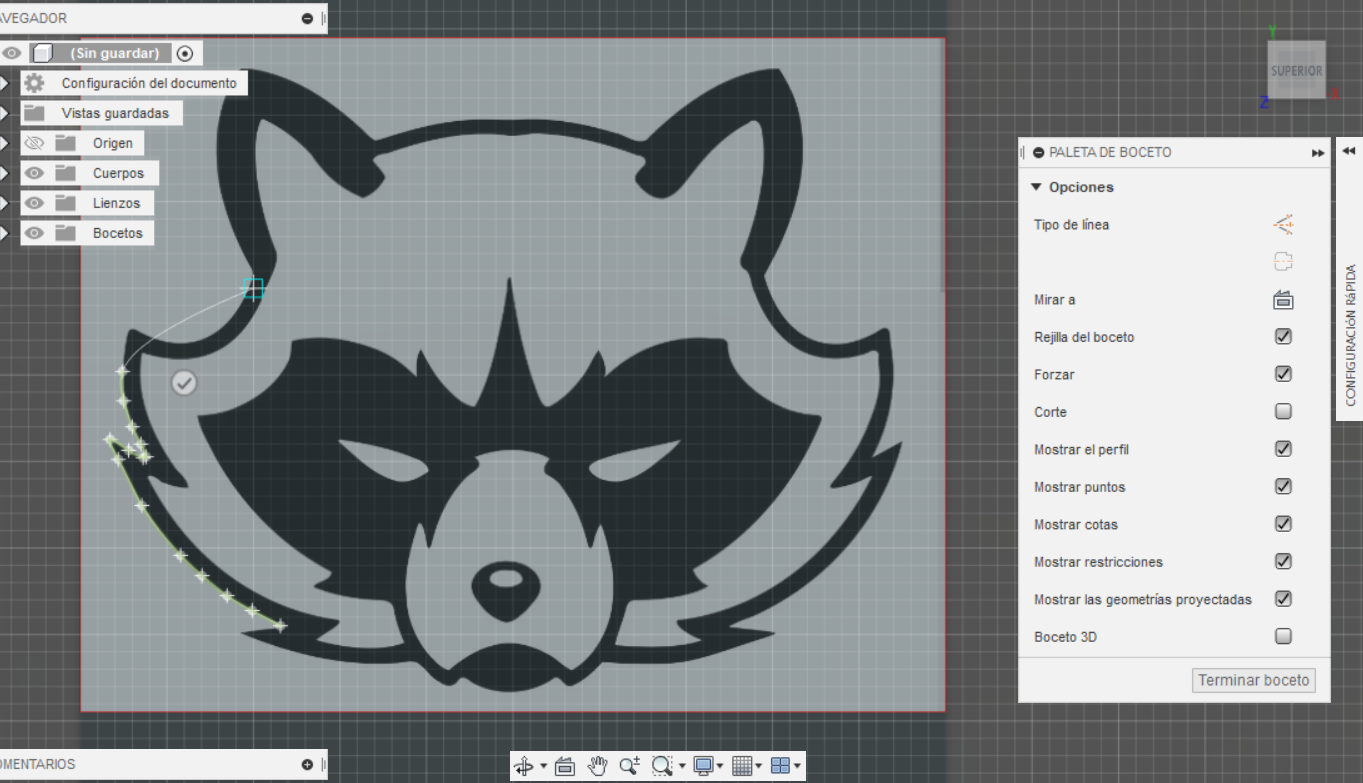The height and width of the screenshot is (783, 1363).
Task: Click the gear icon for Configuración del documento
Action: pos(35,83)
